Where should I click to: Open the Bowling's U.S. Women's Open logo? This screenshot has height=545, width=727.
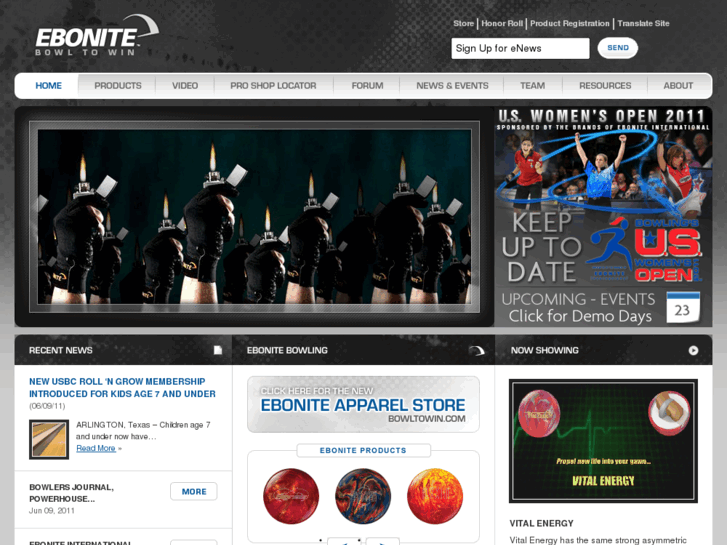tap(646, 250)
